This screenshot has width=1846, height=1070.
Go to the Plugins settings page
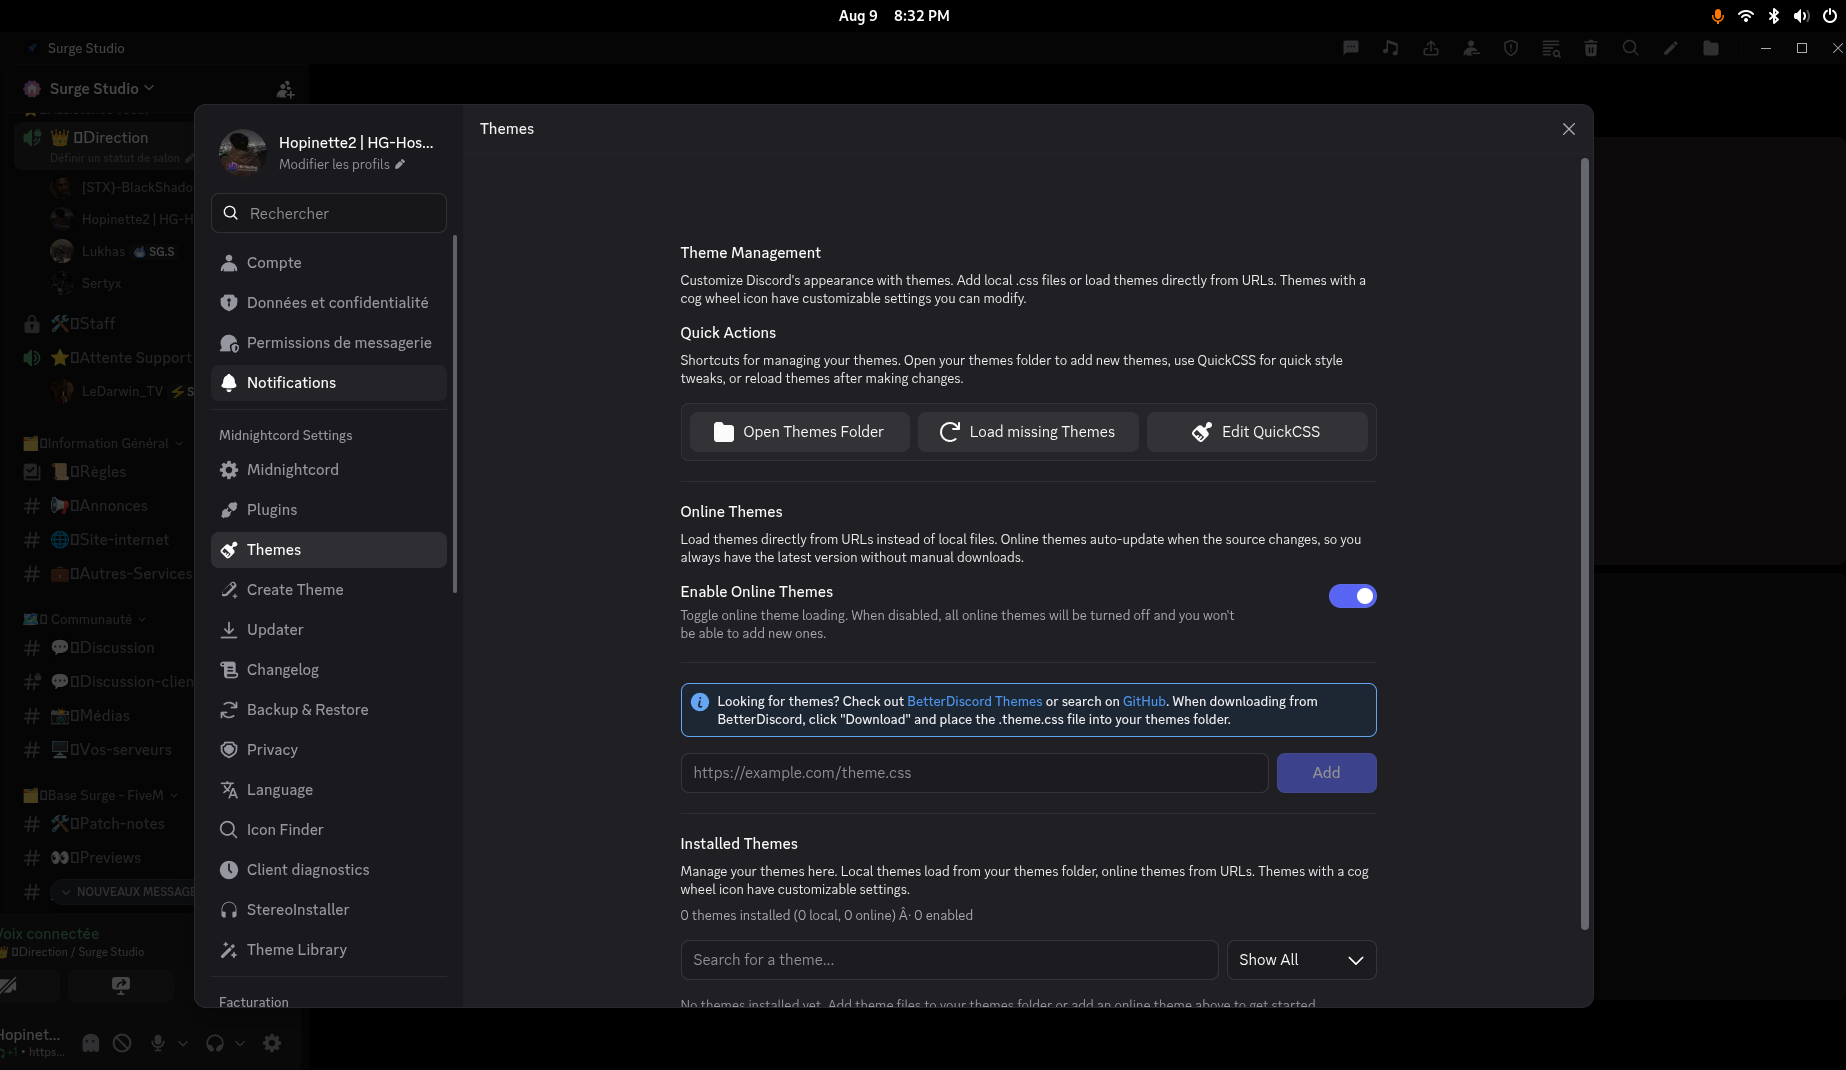pyautogui.click(x=329, y=510)
